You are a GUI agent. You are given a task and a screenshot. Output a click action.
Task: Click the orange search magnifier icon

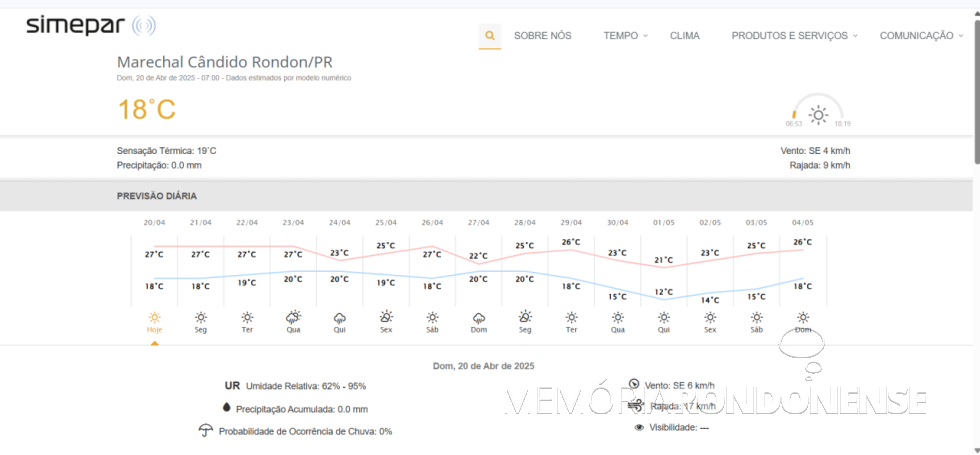click(489, 36)
